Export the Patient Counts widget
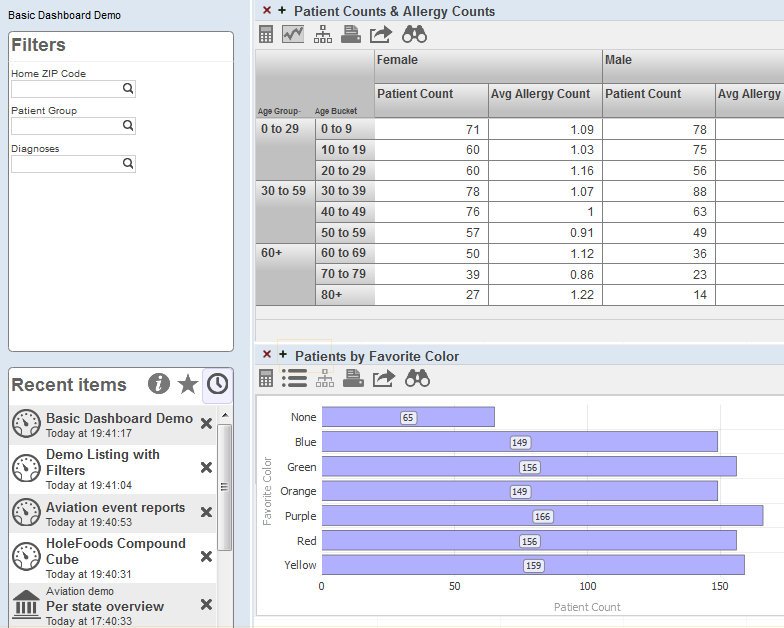The width and height of the screenshot is (784, 628). 380,34
